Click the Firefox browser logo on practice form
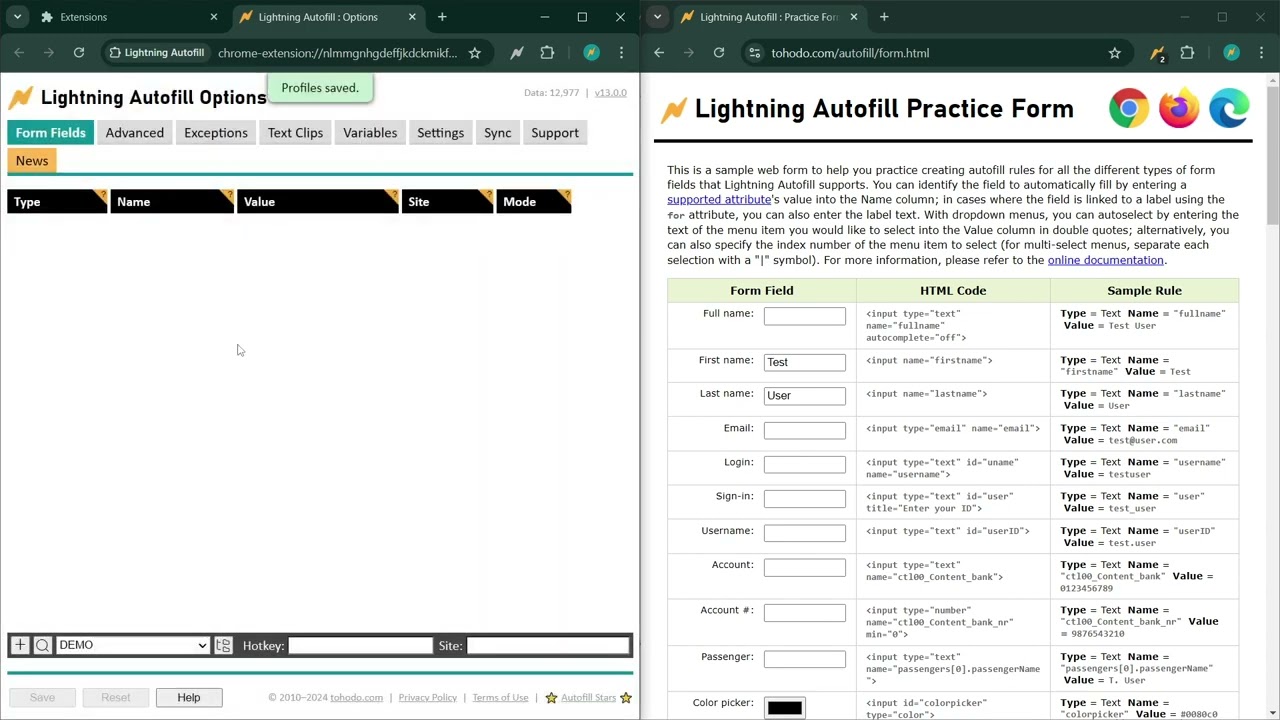The width and height of the screenshot is (1280, 720). tap(1179, 108)
